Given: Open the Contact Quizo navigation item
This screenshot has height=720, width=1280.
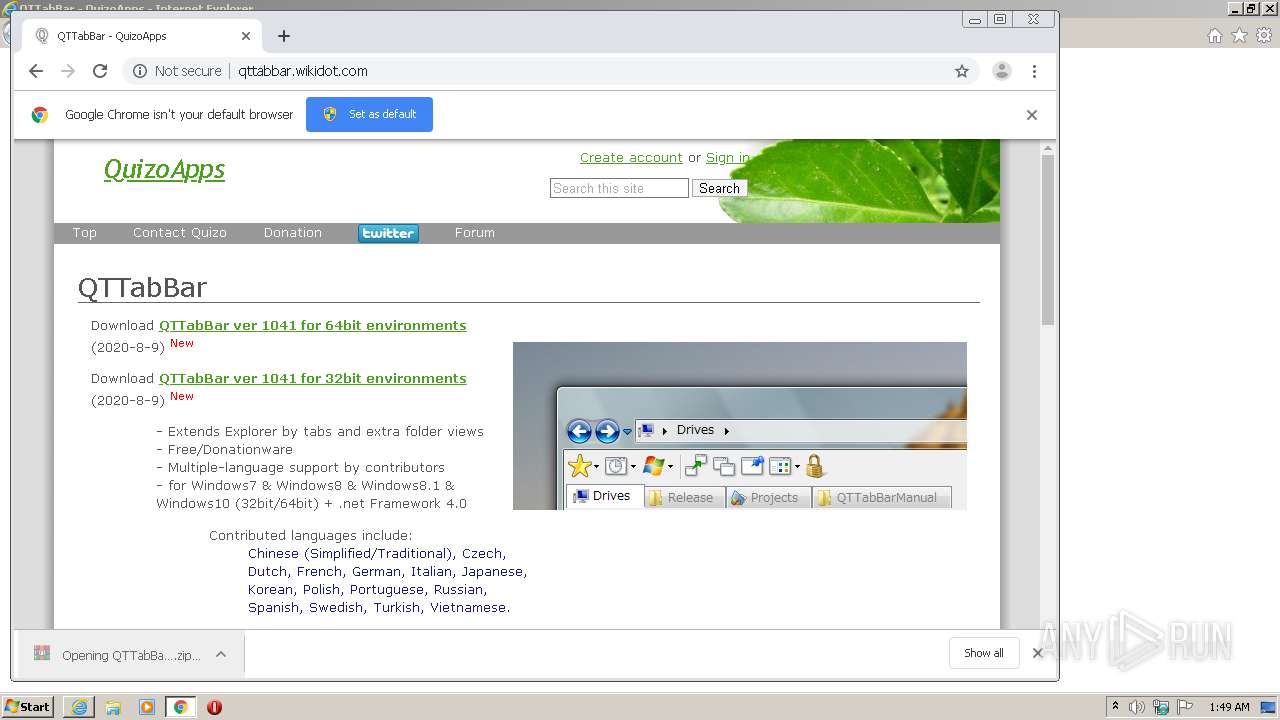Looking at the screenshot, I should pyautogui.click(x=180, y=232).
